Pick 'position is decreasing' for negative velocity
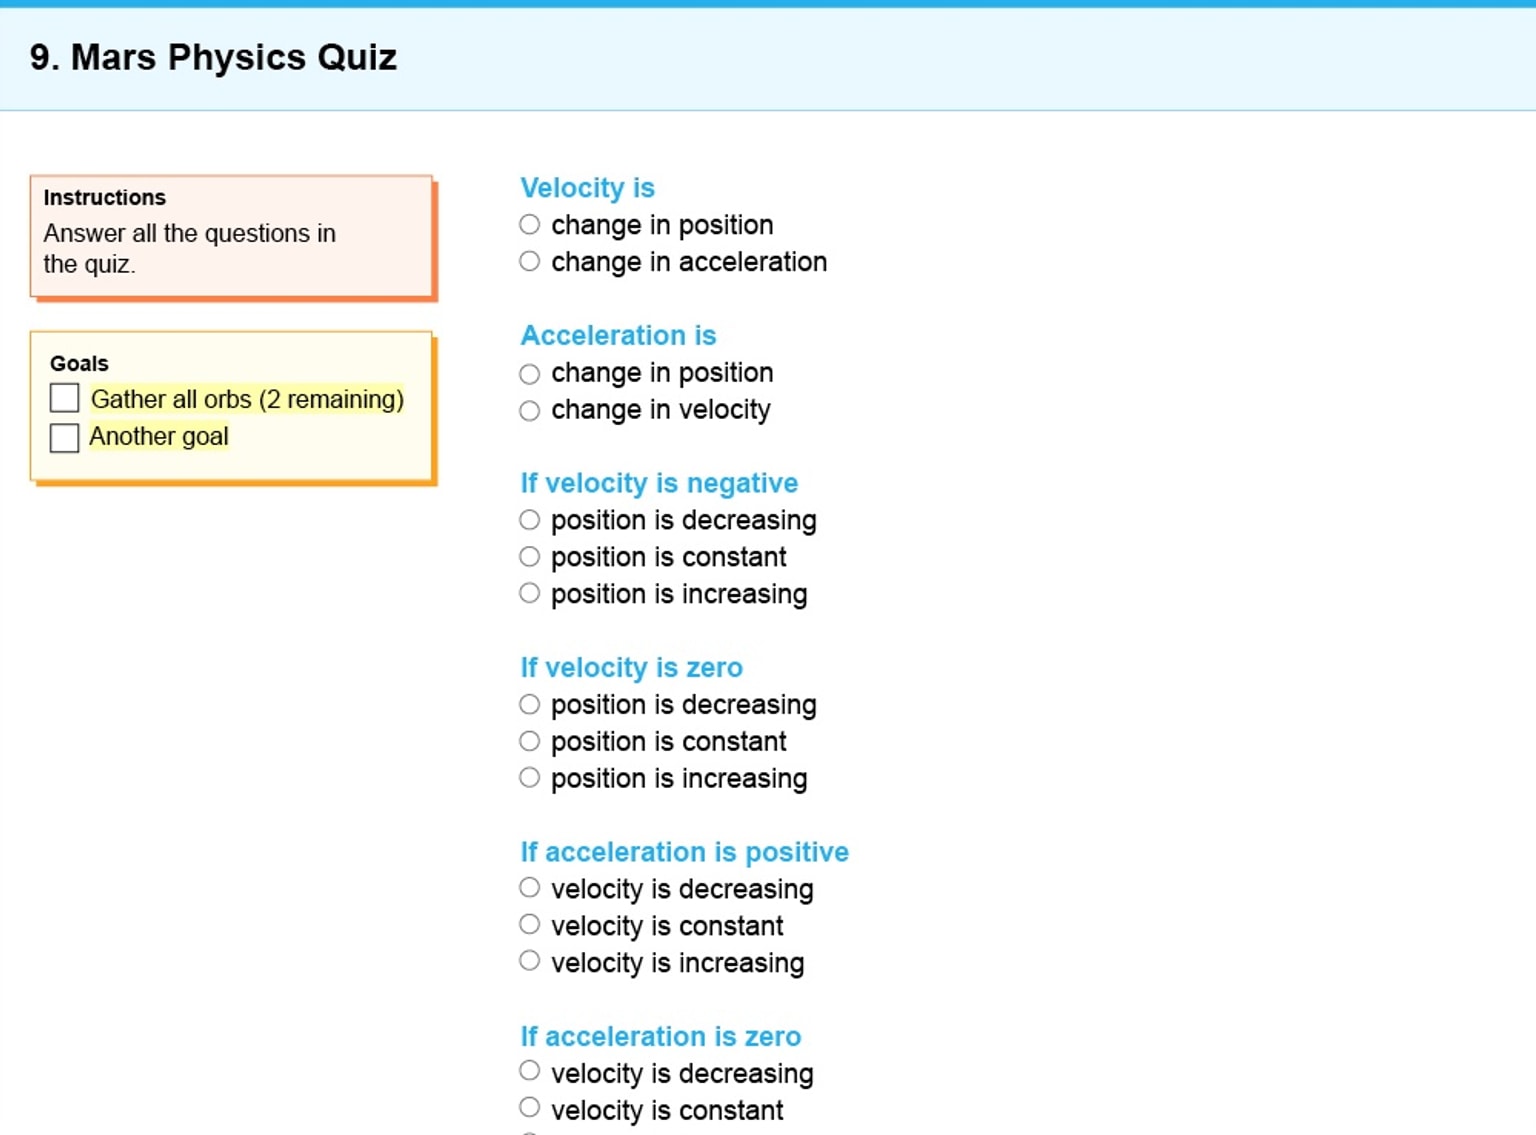The width and height of the screenshot is (1536, 1135). pos(530,520)
